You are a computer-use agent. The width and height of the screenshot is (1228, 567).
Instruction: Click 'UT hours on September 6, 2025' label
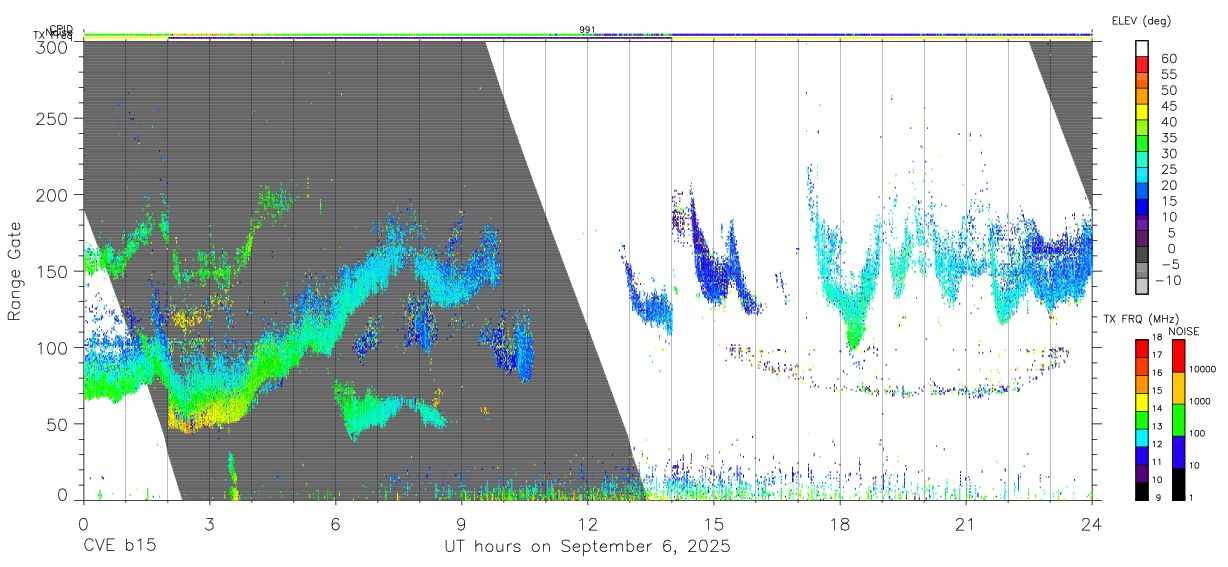[587, 548]
